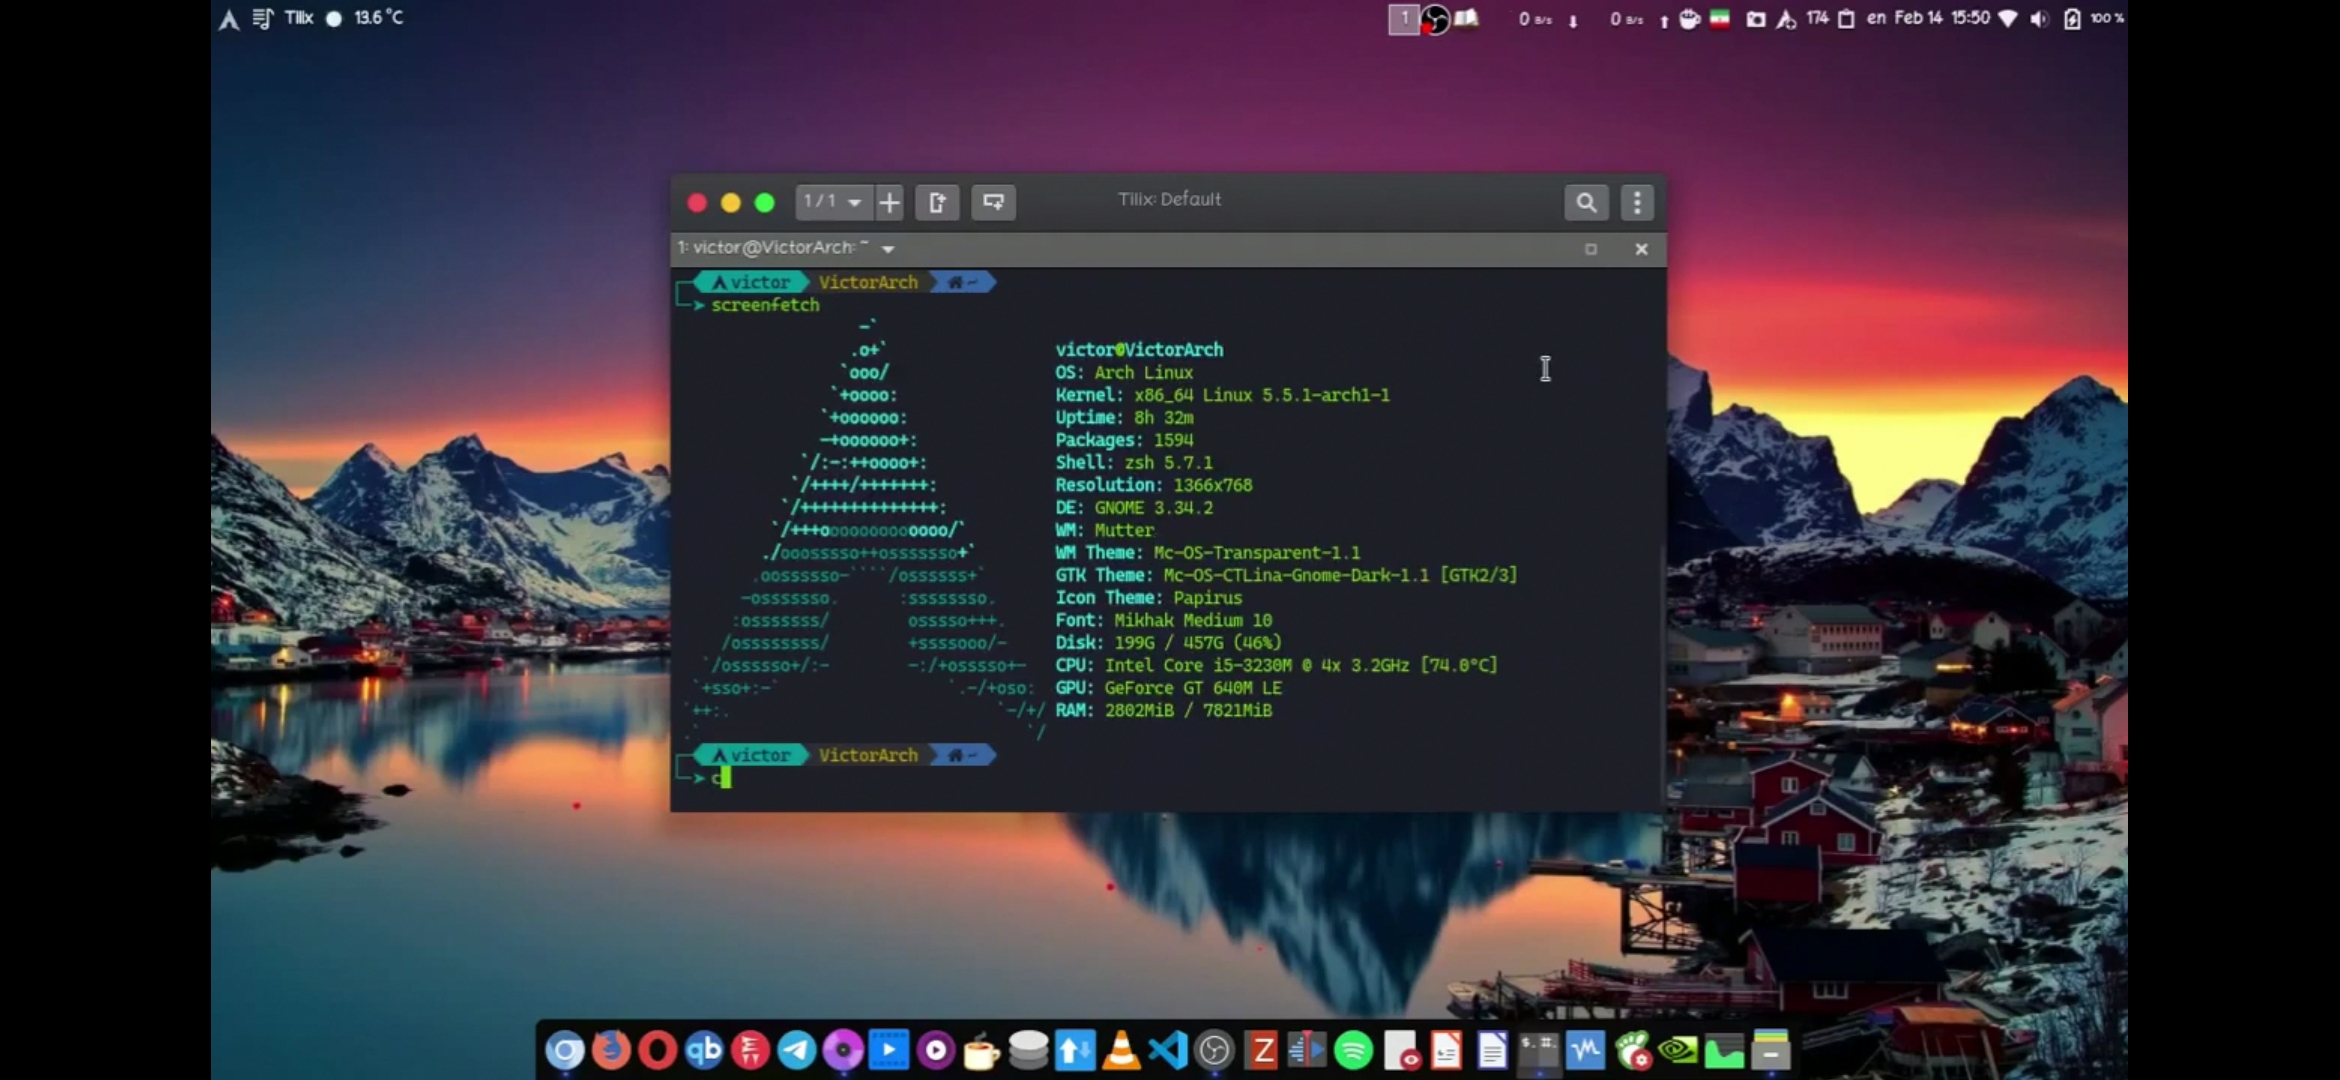This screenshot has height=1080, width=2340.
Task: Click the add terminal right split button
Action: 937,202
